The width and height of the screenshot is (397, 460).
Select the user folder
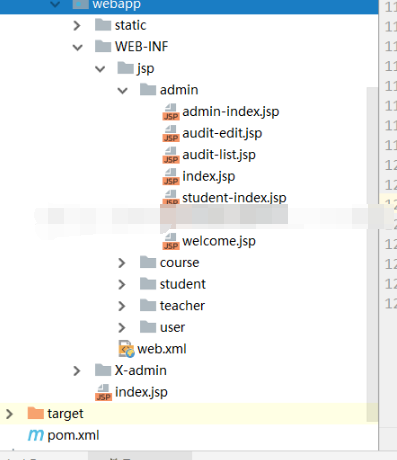(x=172, y=327)
